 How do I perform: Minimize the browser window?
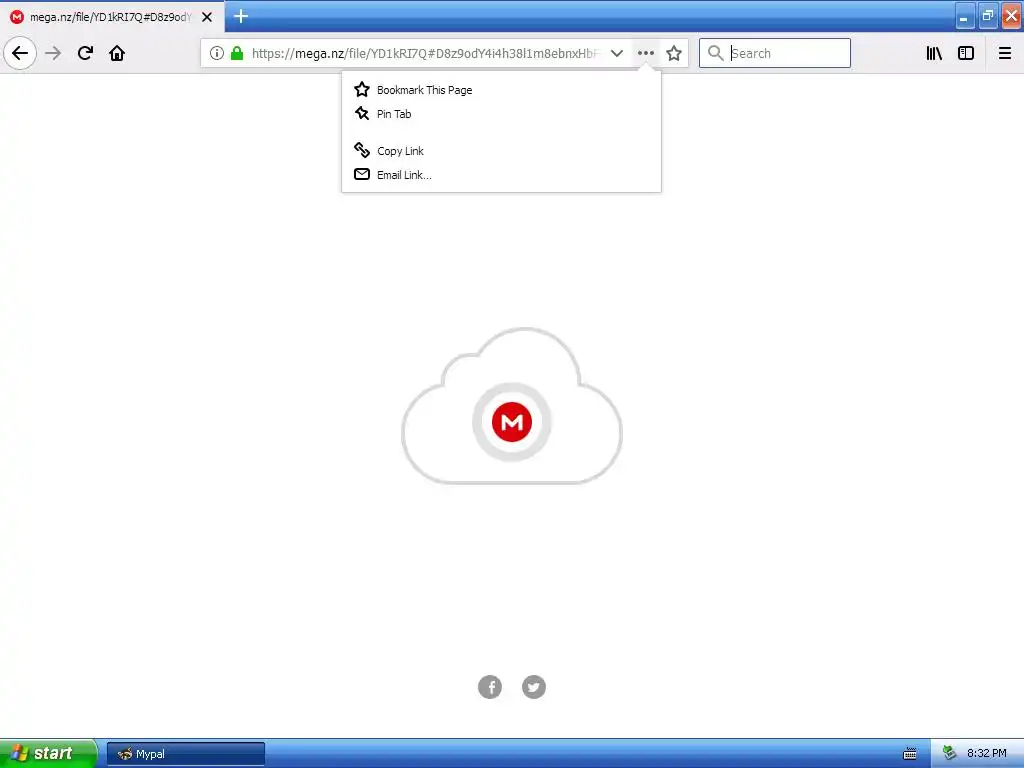click(965, 16)
